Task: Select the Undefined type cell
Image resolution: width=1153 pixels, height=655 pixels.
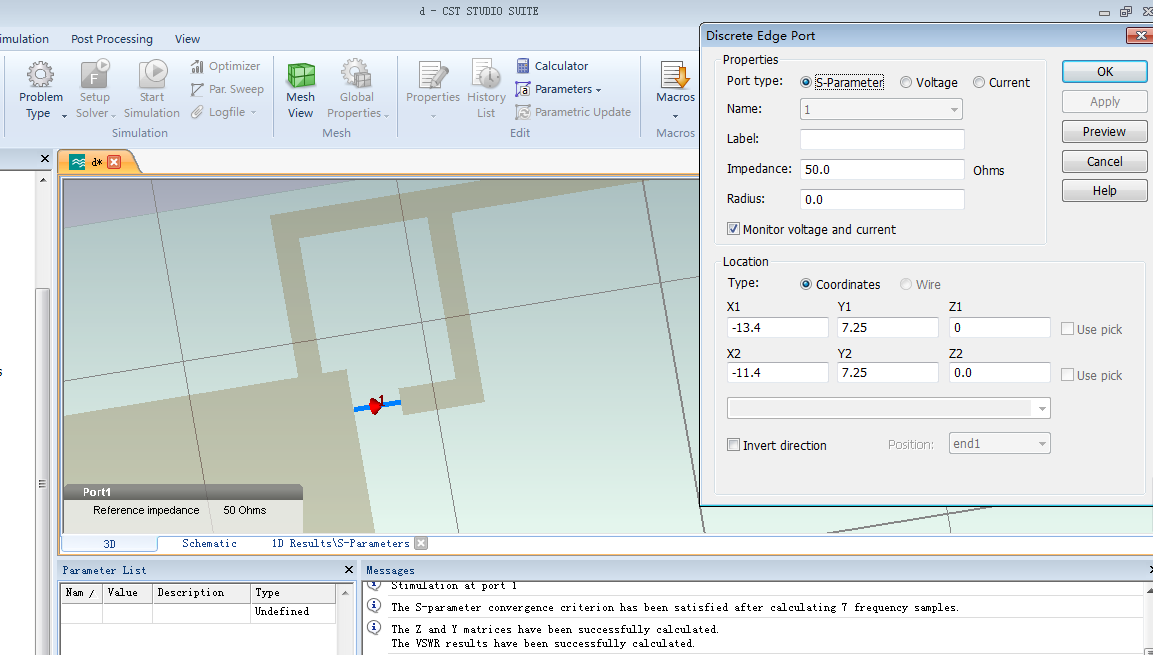Action: pyautogui.click(x=293, y=612)
